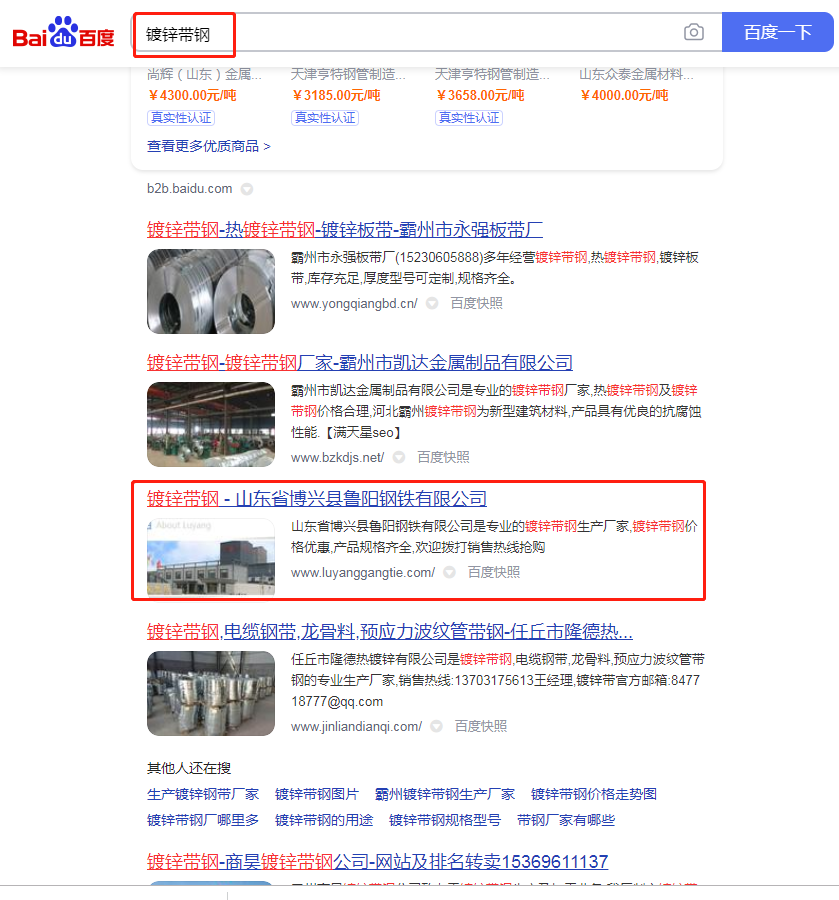Search related 镀锌带钢价格走势图

593,794
